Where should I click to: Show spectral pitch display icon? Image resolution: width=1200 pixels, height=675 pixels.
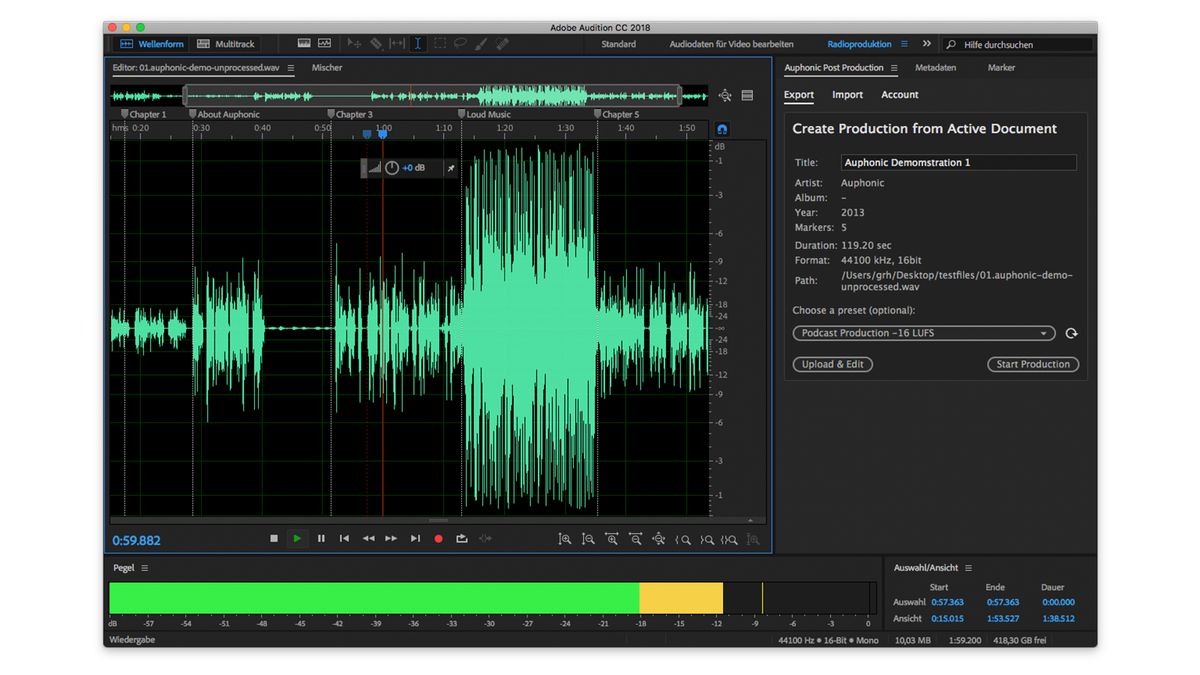325,44
